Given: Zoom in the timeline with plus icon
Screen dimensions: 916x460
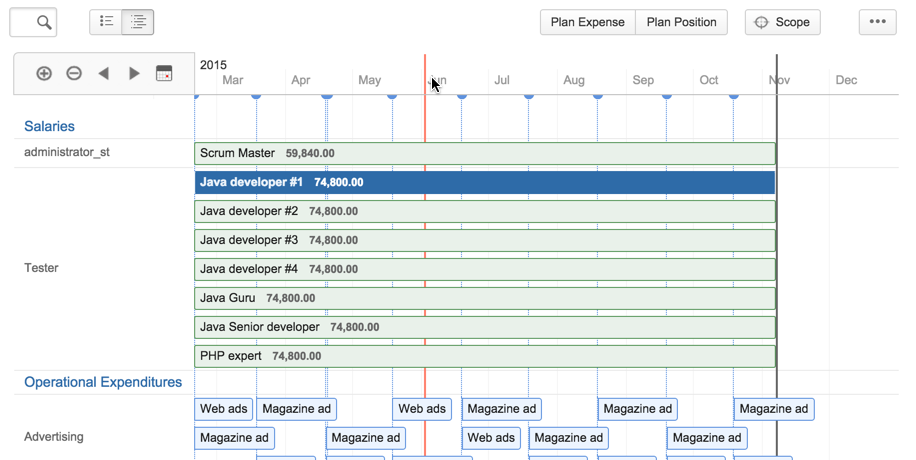Looking at the screenshot, I should (x=44, y=73).
